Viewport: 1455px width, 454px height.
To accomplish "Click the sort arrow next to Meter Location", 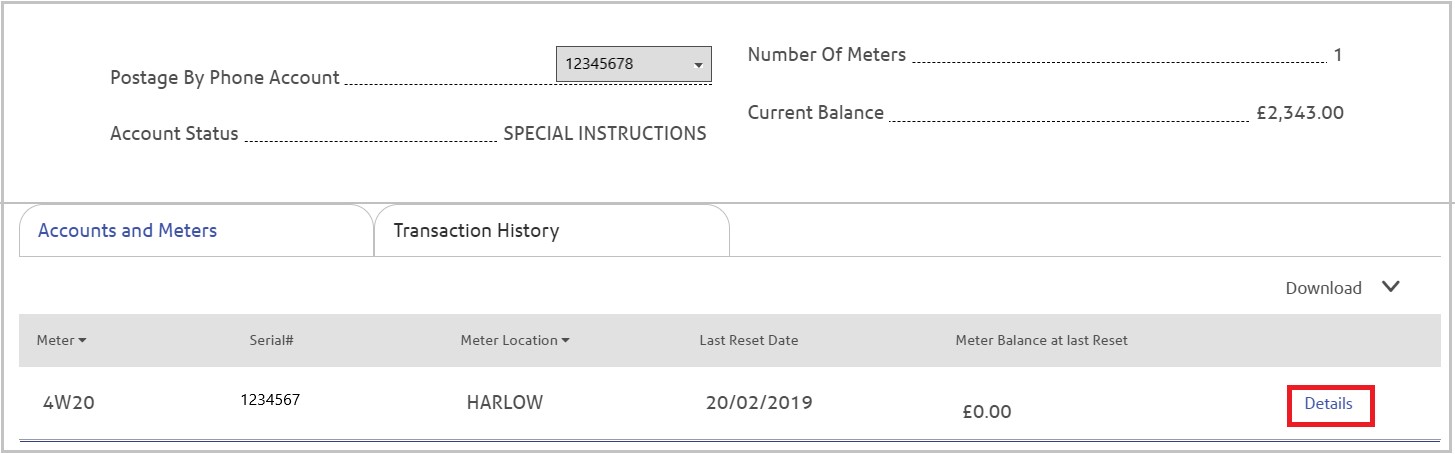I will click(565, 341).
